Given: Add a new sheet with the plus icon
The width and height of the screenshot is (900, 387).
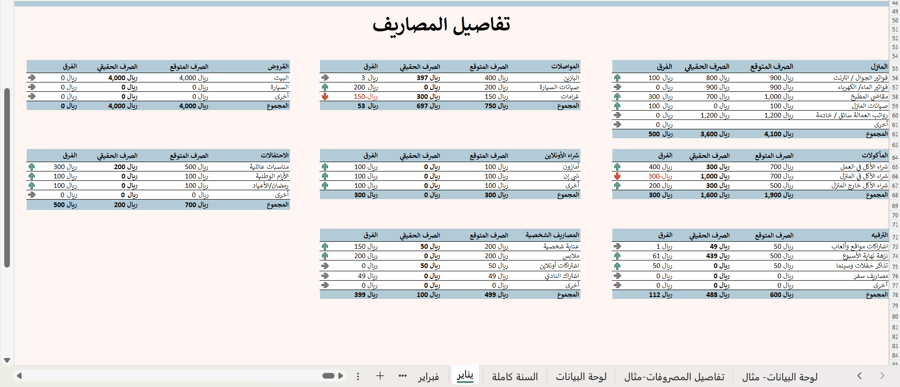Looking at the screenshot, I should coord(379,376).
